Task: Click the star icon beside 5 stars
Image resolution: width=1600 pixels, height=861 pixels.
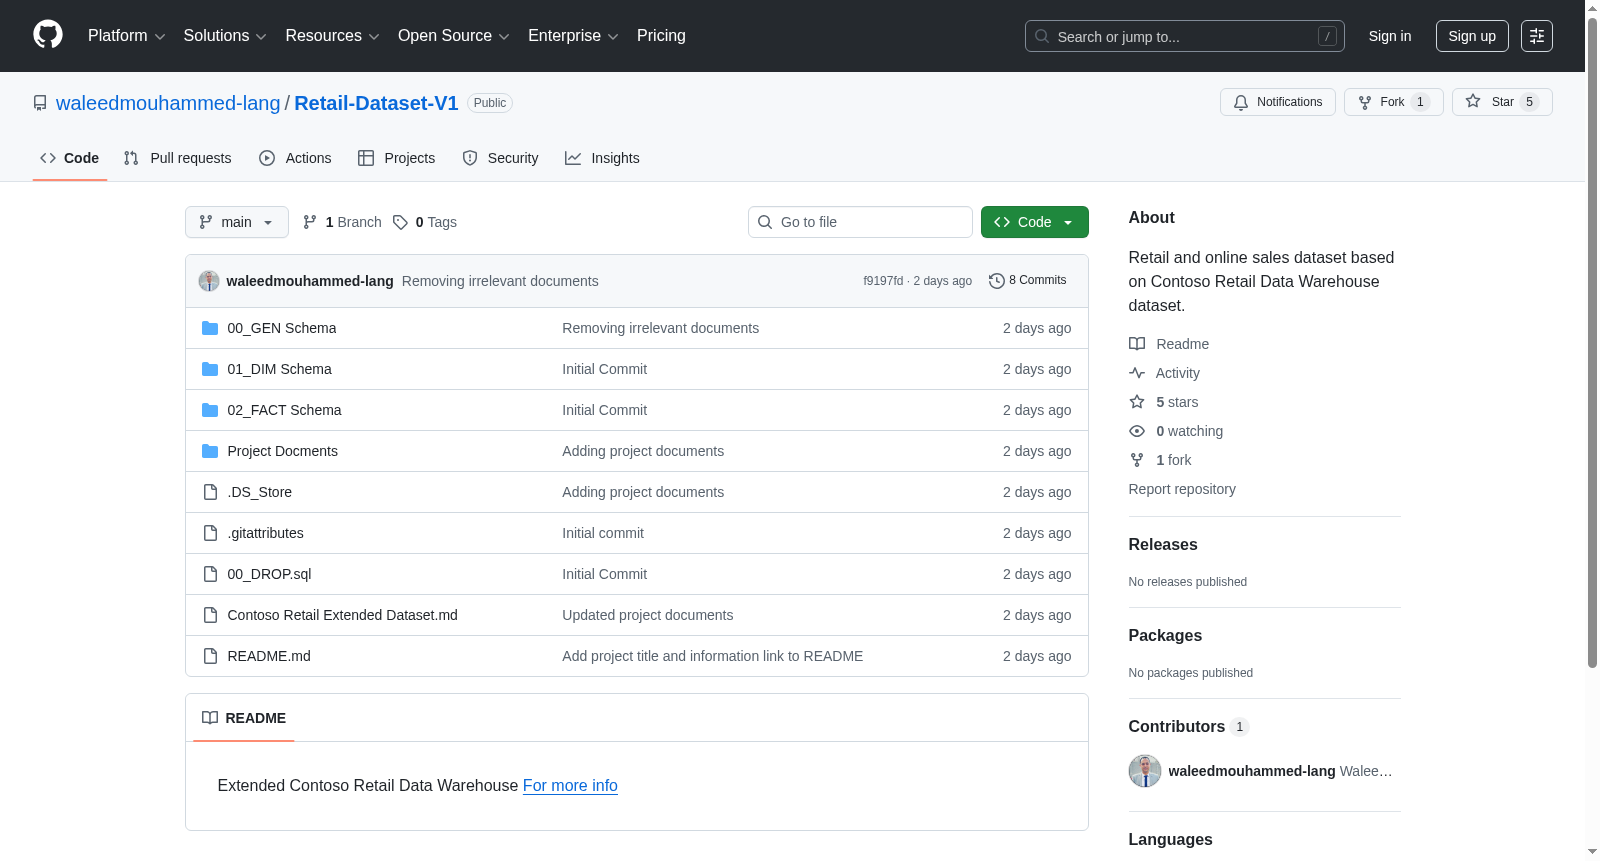Action: 1137,402
